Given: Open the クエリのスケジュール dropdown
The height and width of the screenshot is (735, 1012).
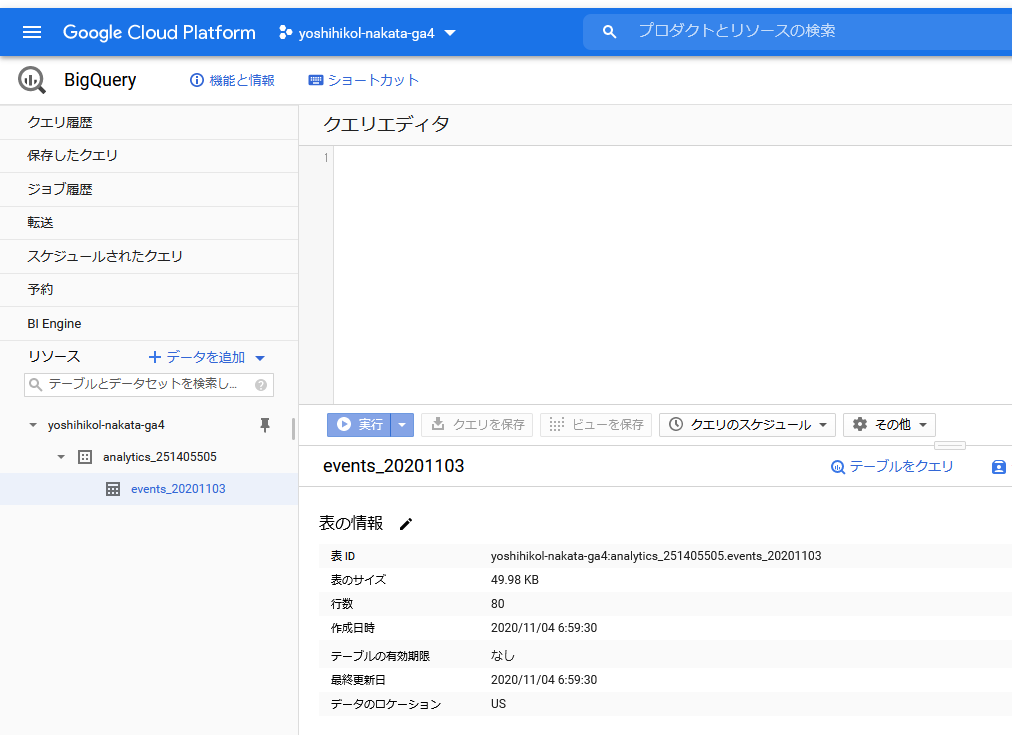Looking at the screenshot, I should coord(823,425).
